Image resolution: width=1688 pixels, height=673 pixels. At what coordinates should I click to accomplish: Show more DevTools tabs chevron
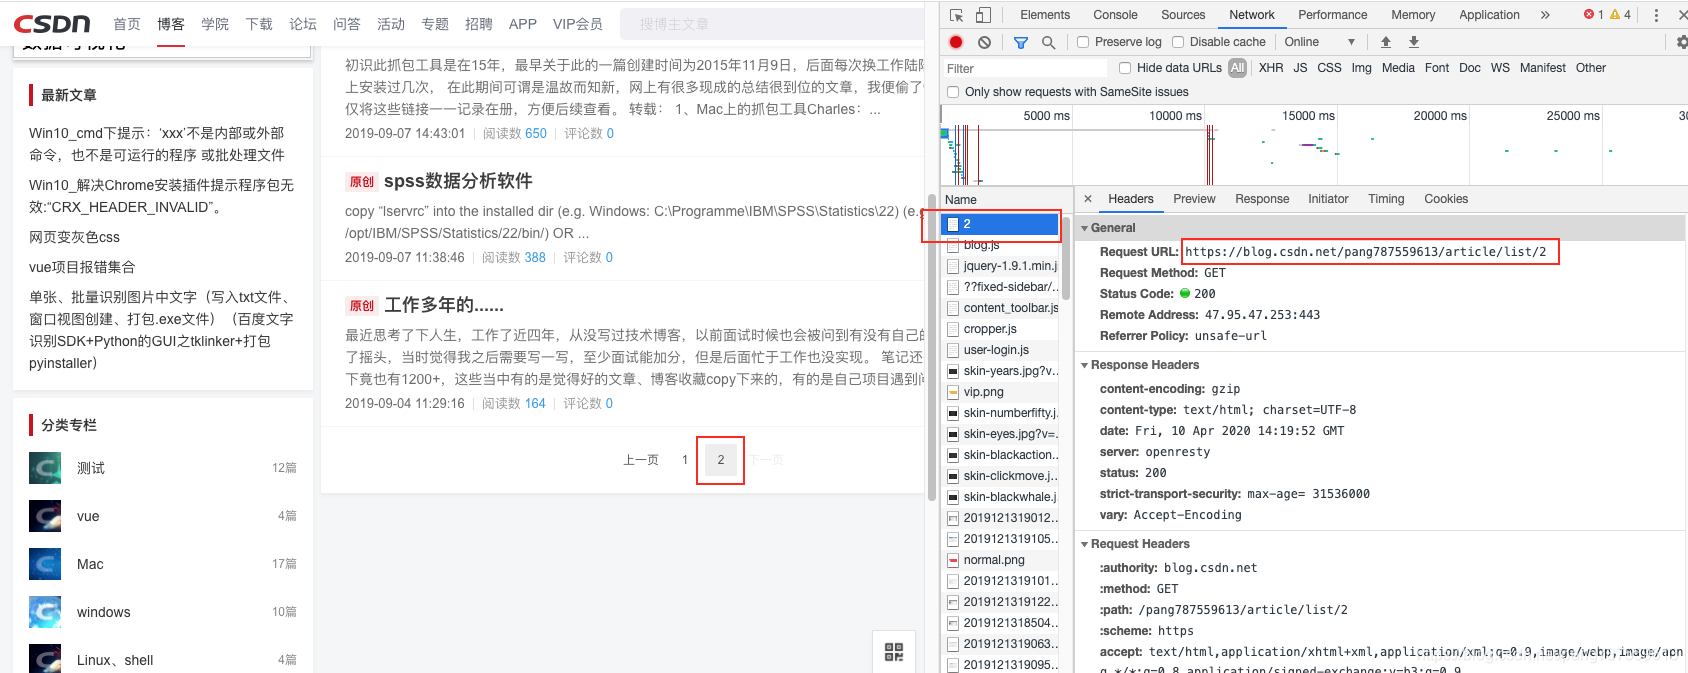pyautogui.click(x=1545, y=15)
